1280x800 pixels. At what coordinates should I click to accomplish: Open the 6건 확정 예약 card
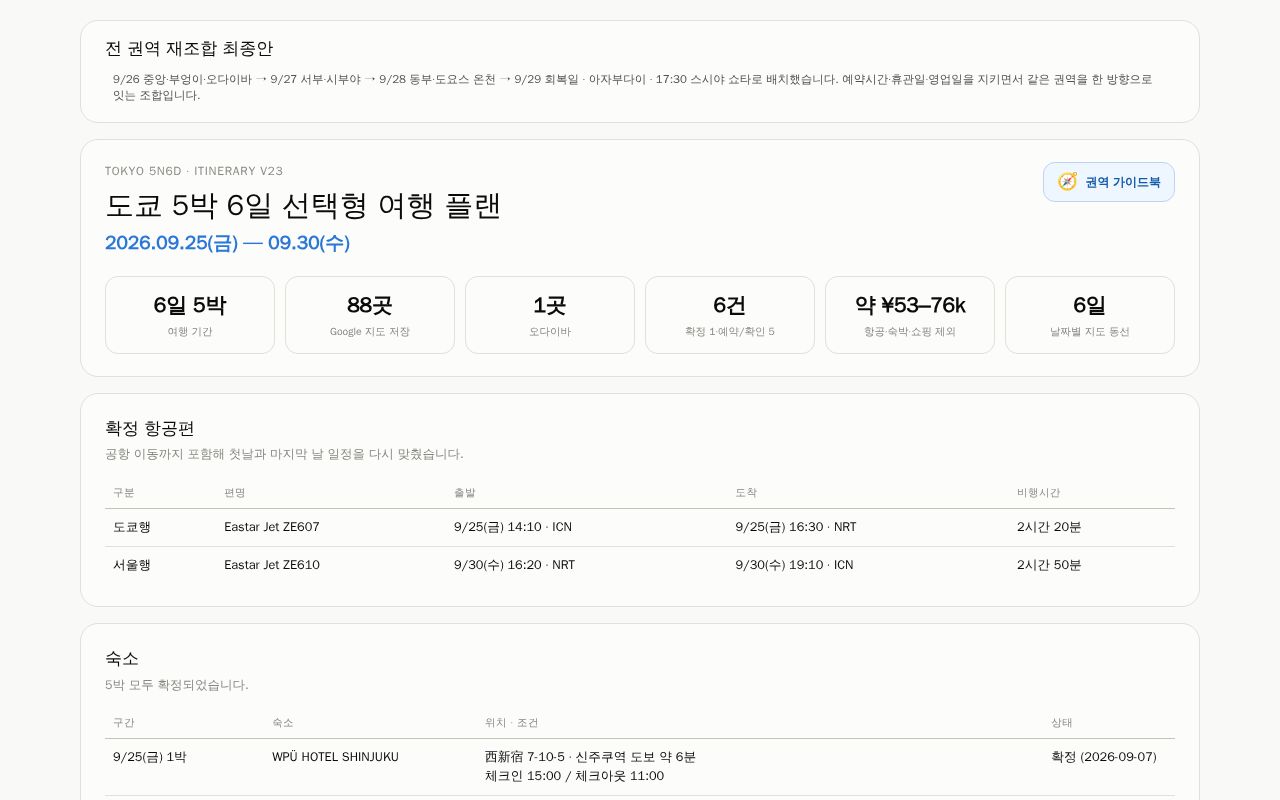[730, 315]
